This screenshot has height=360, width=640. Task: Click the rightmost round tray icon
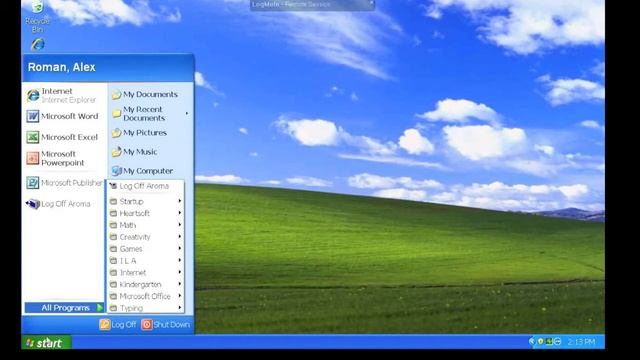[558, 341]
